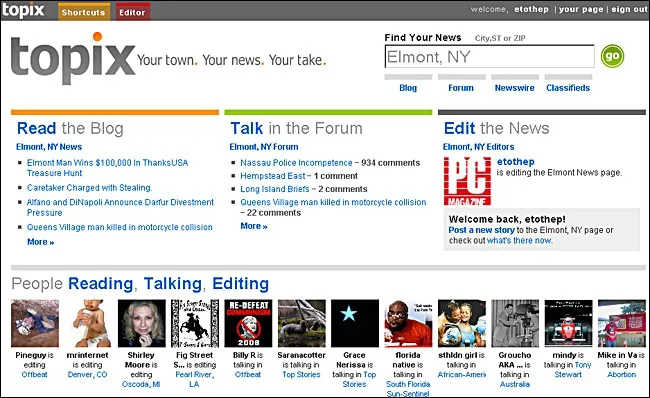Click the PC Magazine avatar image
This screenshot has height=398, width=650.
pyautogui.click(x=467, y=181)
